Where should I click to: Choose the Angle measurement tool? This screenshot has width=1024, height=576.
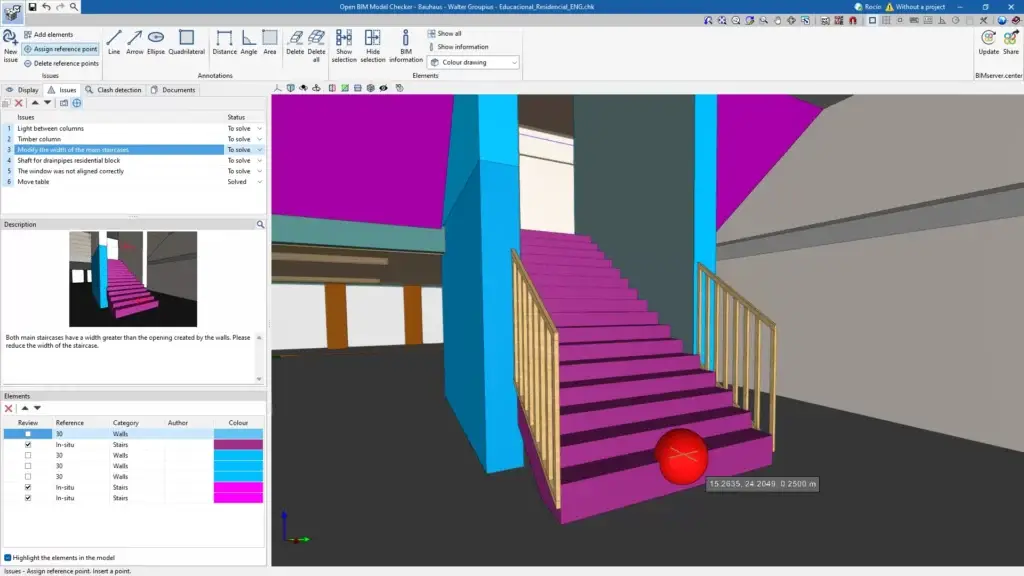248,41
